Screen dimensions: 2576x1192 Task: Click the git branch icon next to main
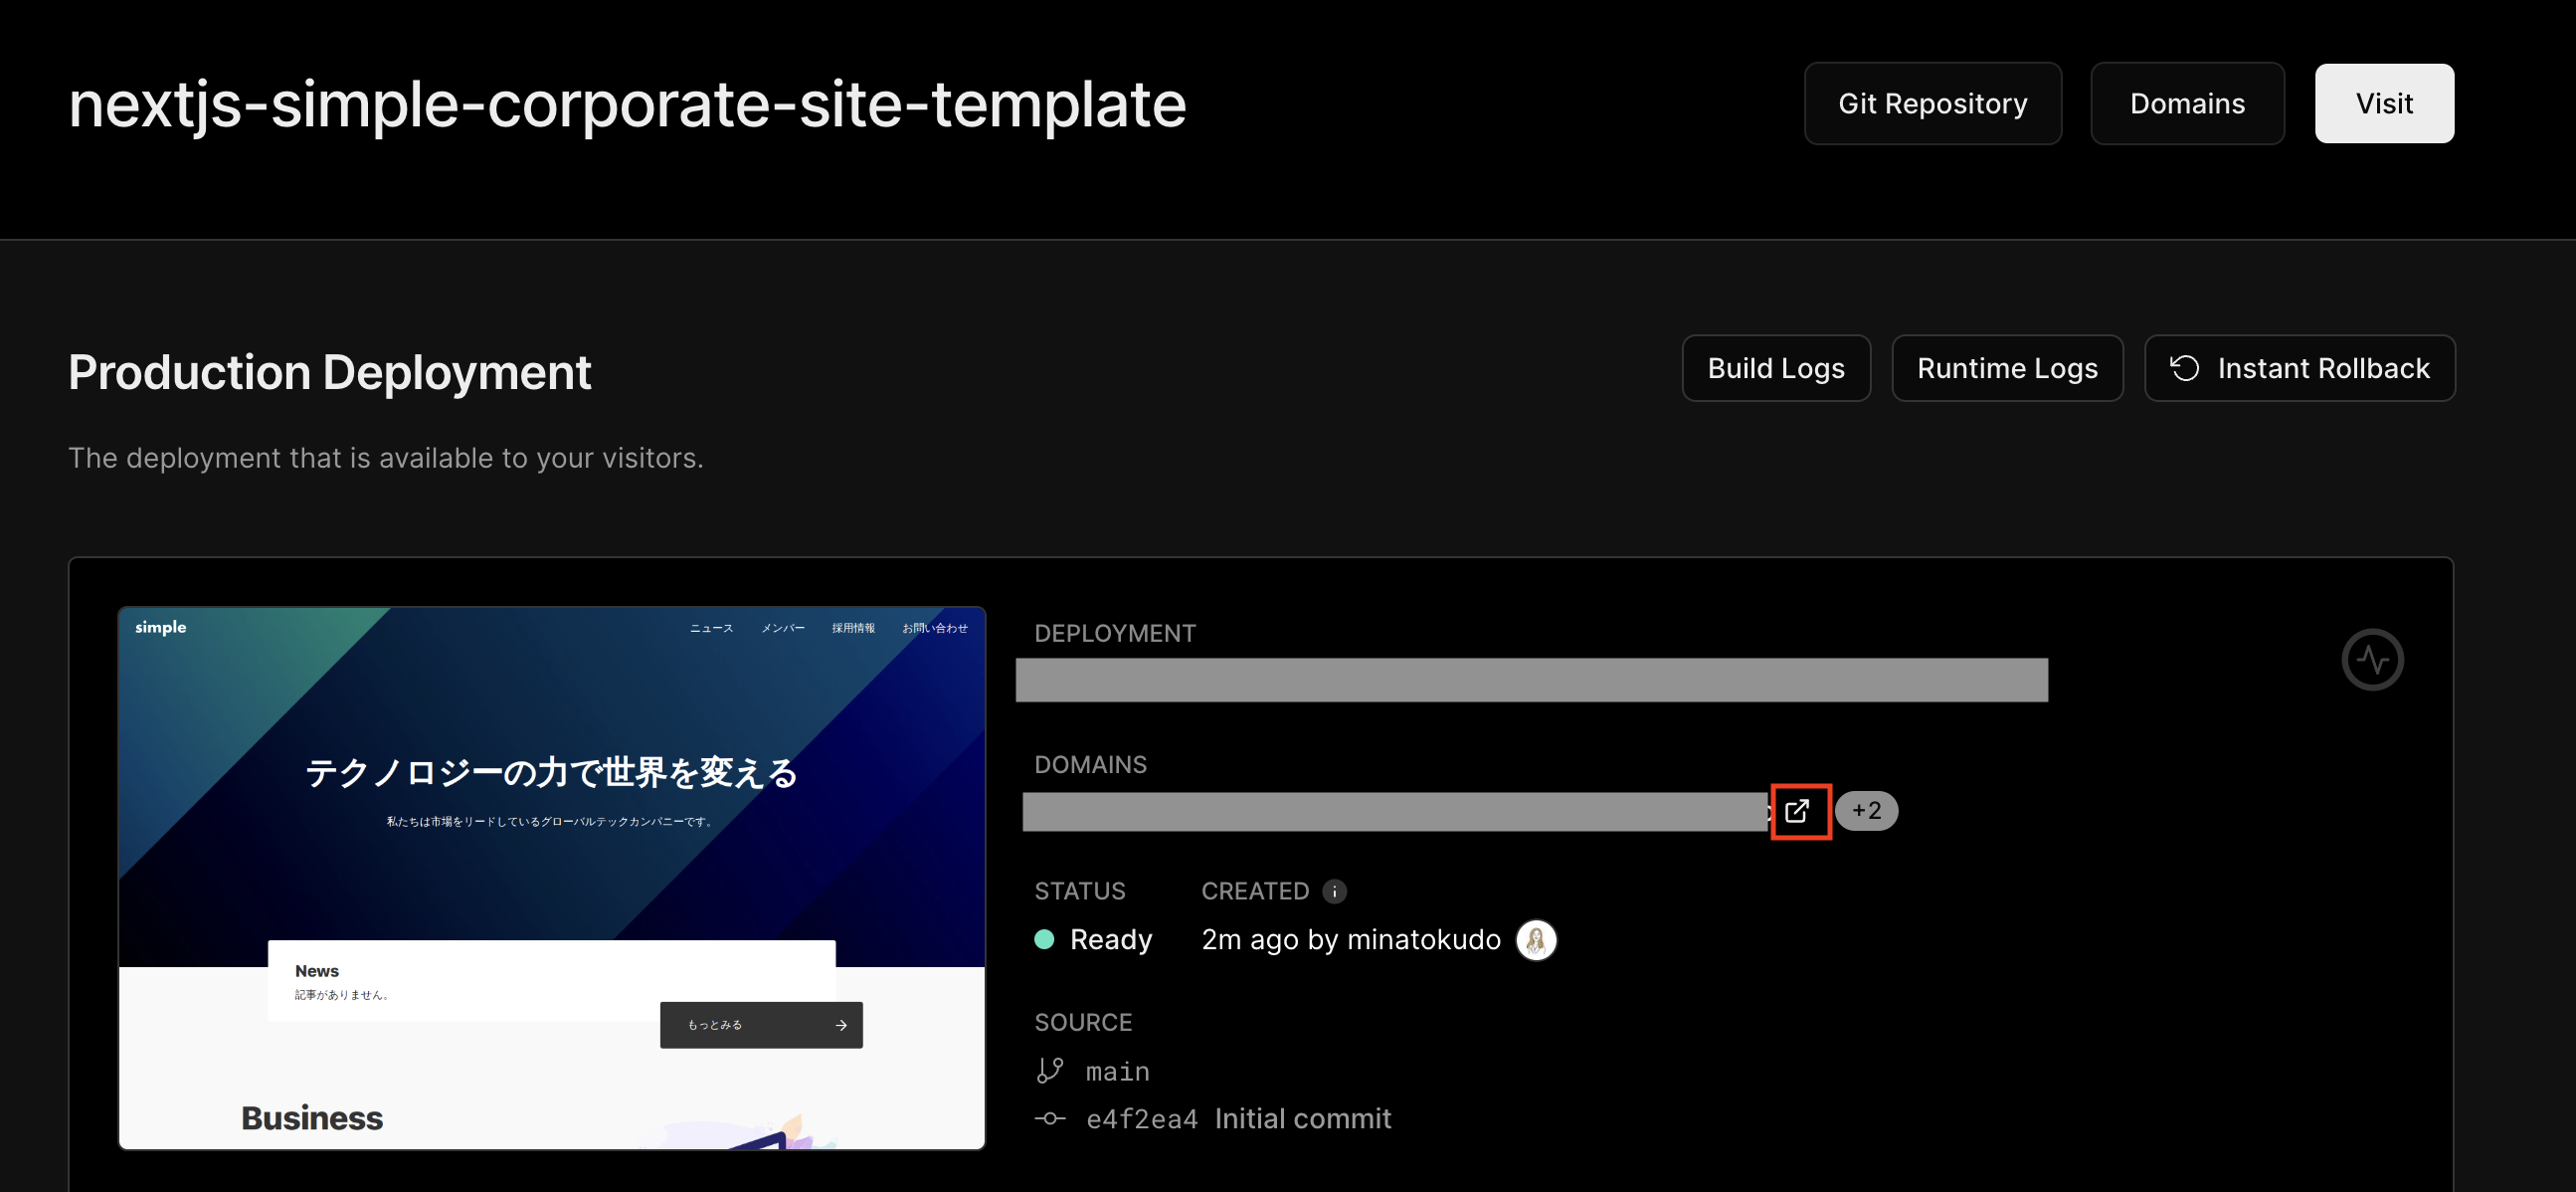(1049, 1071)
